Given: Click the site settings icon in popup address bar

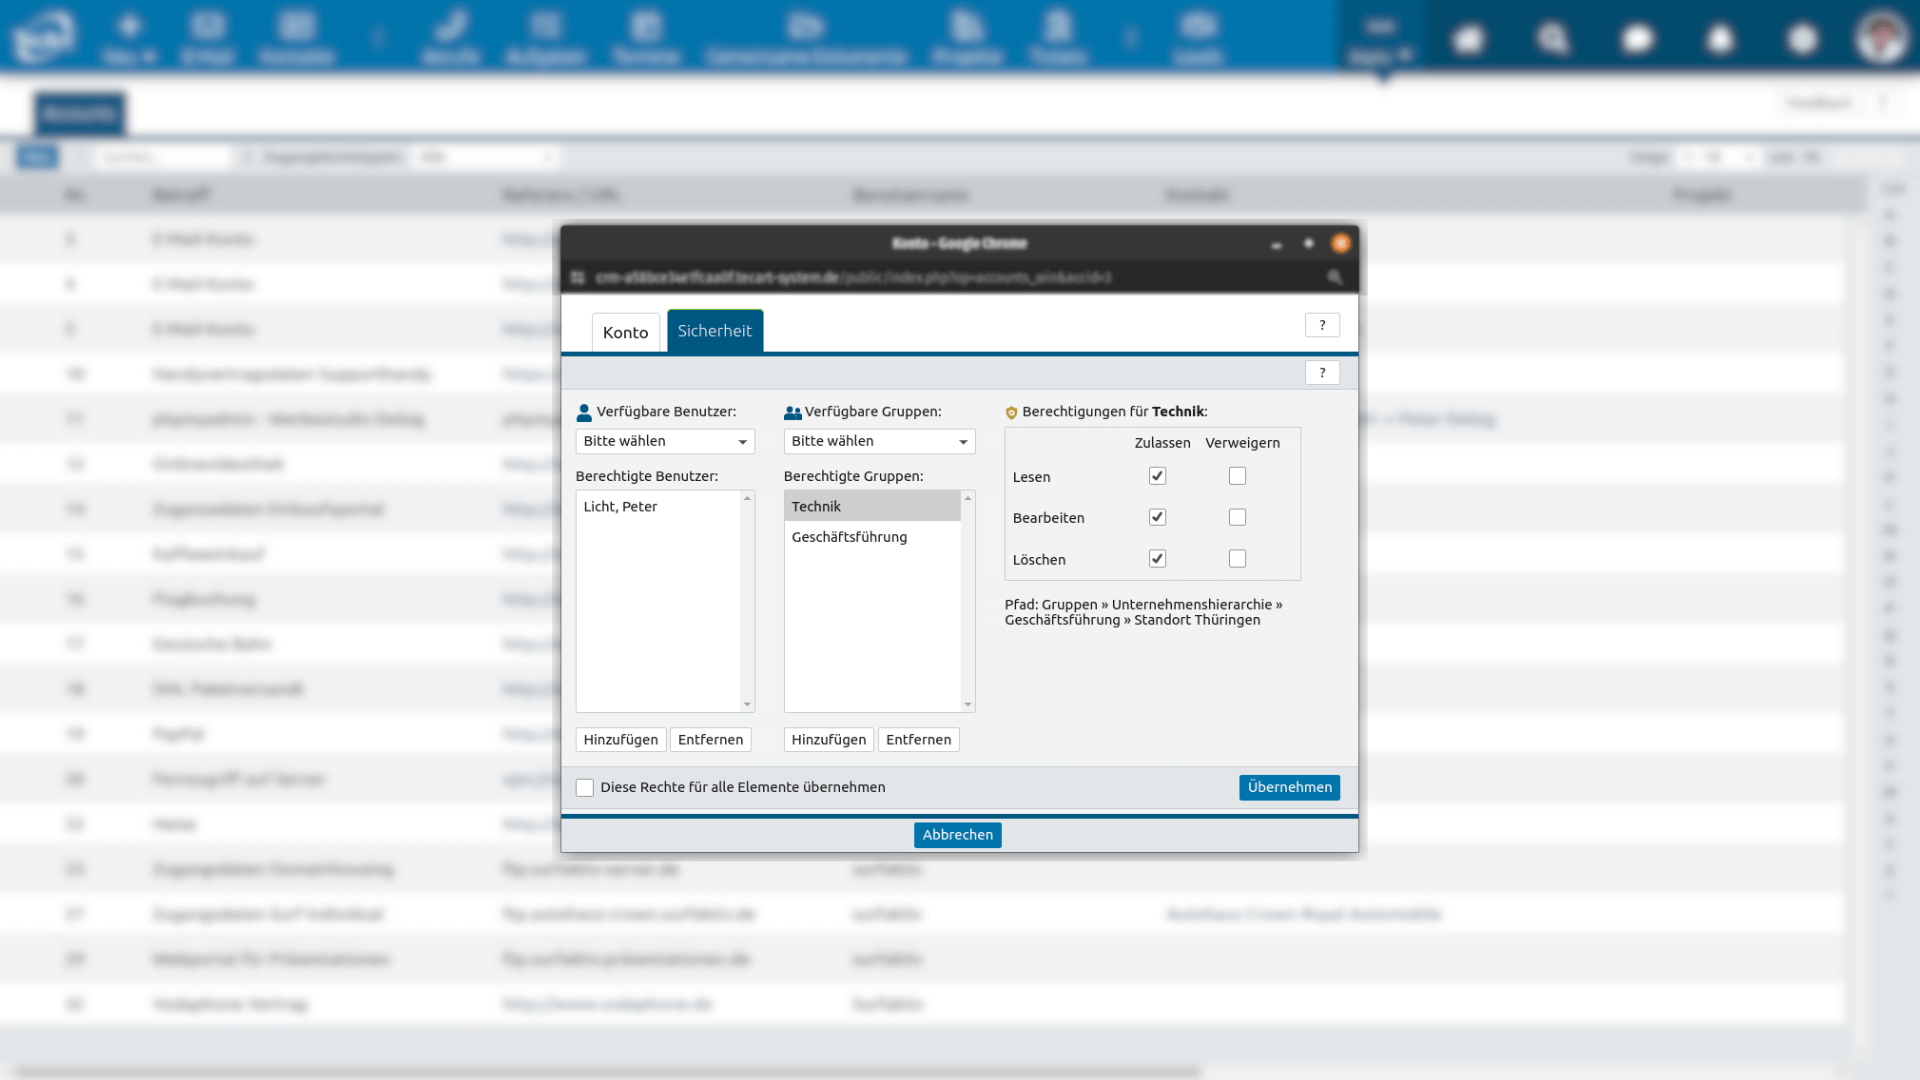Looking at the screenshot, I should click(x=577, y=277).
